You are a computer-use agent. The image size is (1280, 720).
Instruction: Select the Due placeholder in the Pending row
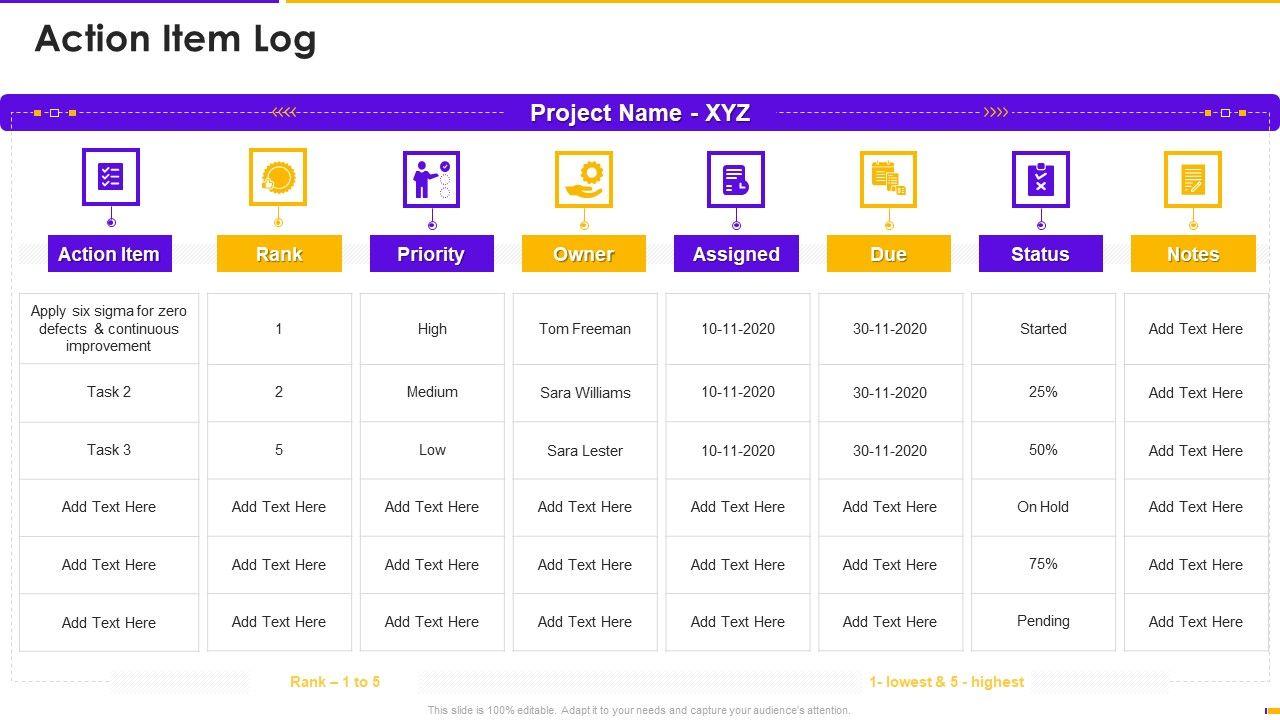[x=890, y=622]
